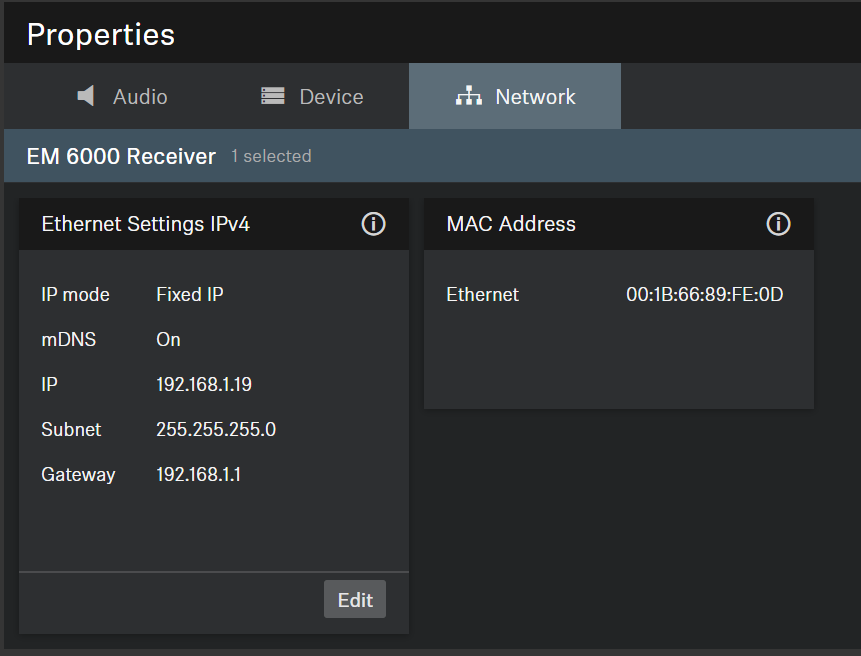The image size is (861, 656).
Task: Select the Network tab label
Action: (x=535, y=97)
